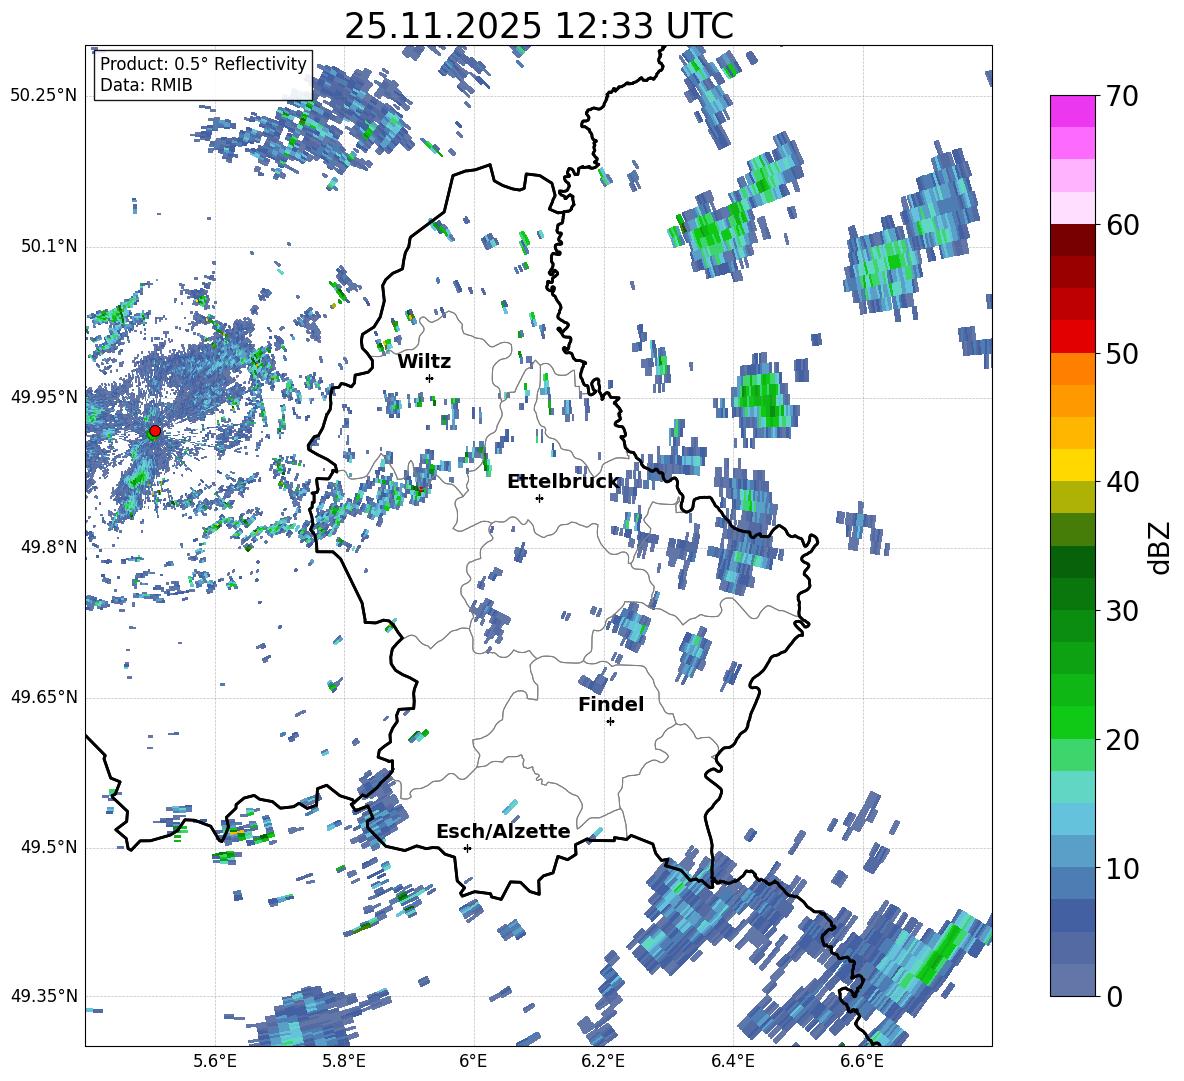The height and width of the screenshot is (1081, 1184).
Task: Click the 49.65°N latitude label
Action: (x=44, y=697)
